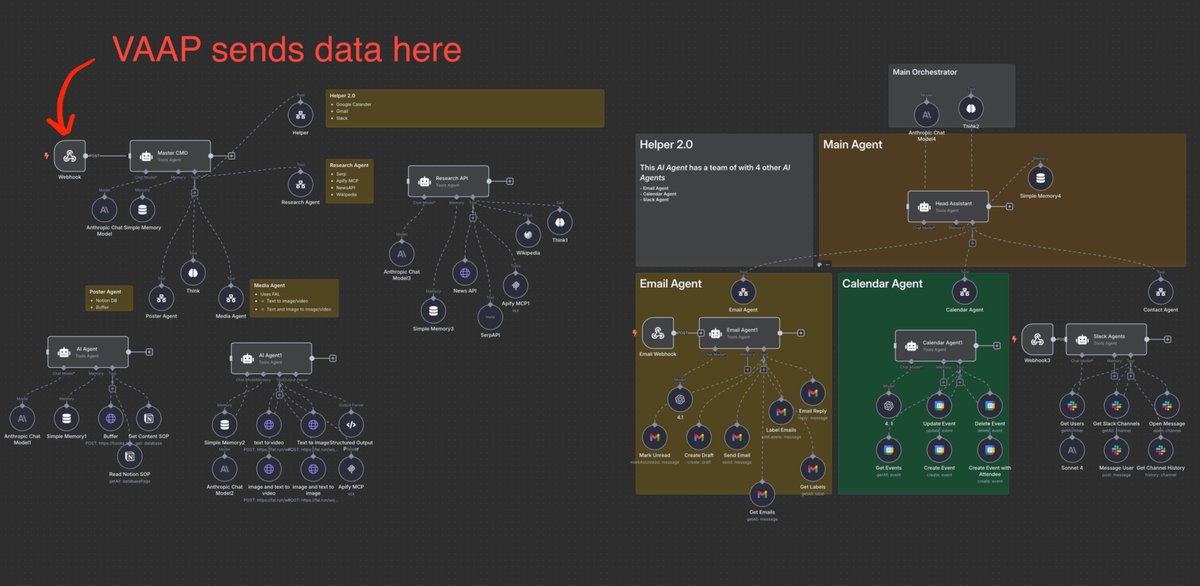
Task: Click the Get Content SOP Notion node
Action: [x=147, y=418]
